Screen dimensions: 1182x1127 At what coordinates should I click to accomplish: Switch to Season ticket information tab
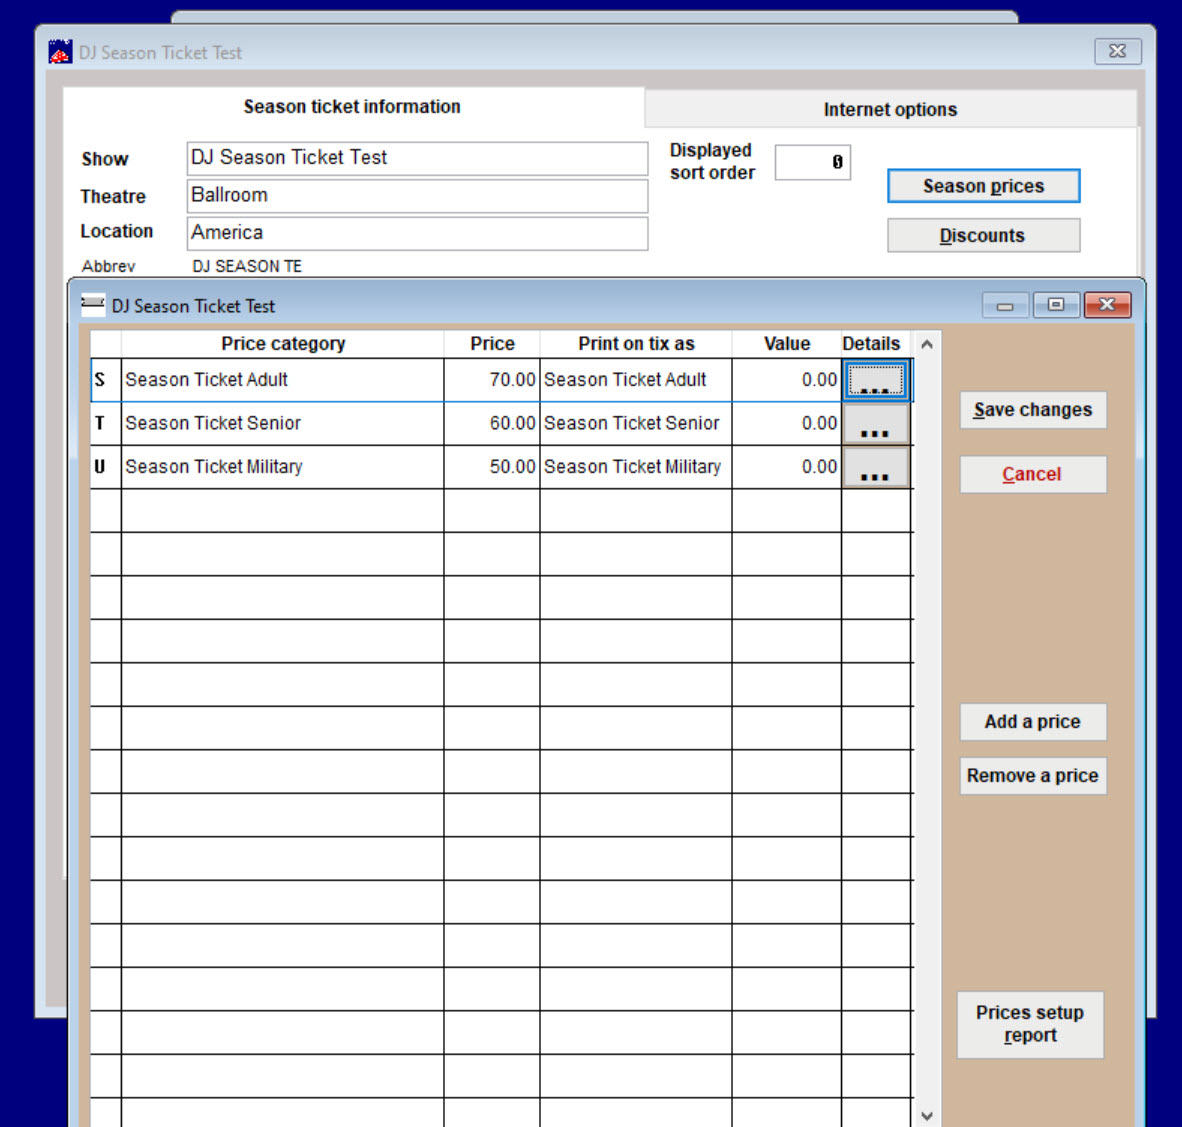[352, 107]
